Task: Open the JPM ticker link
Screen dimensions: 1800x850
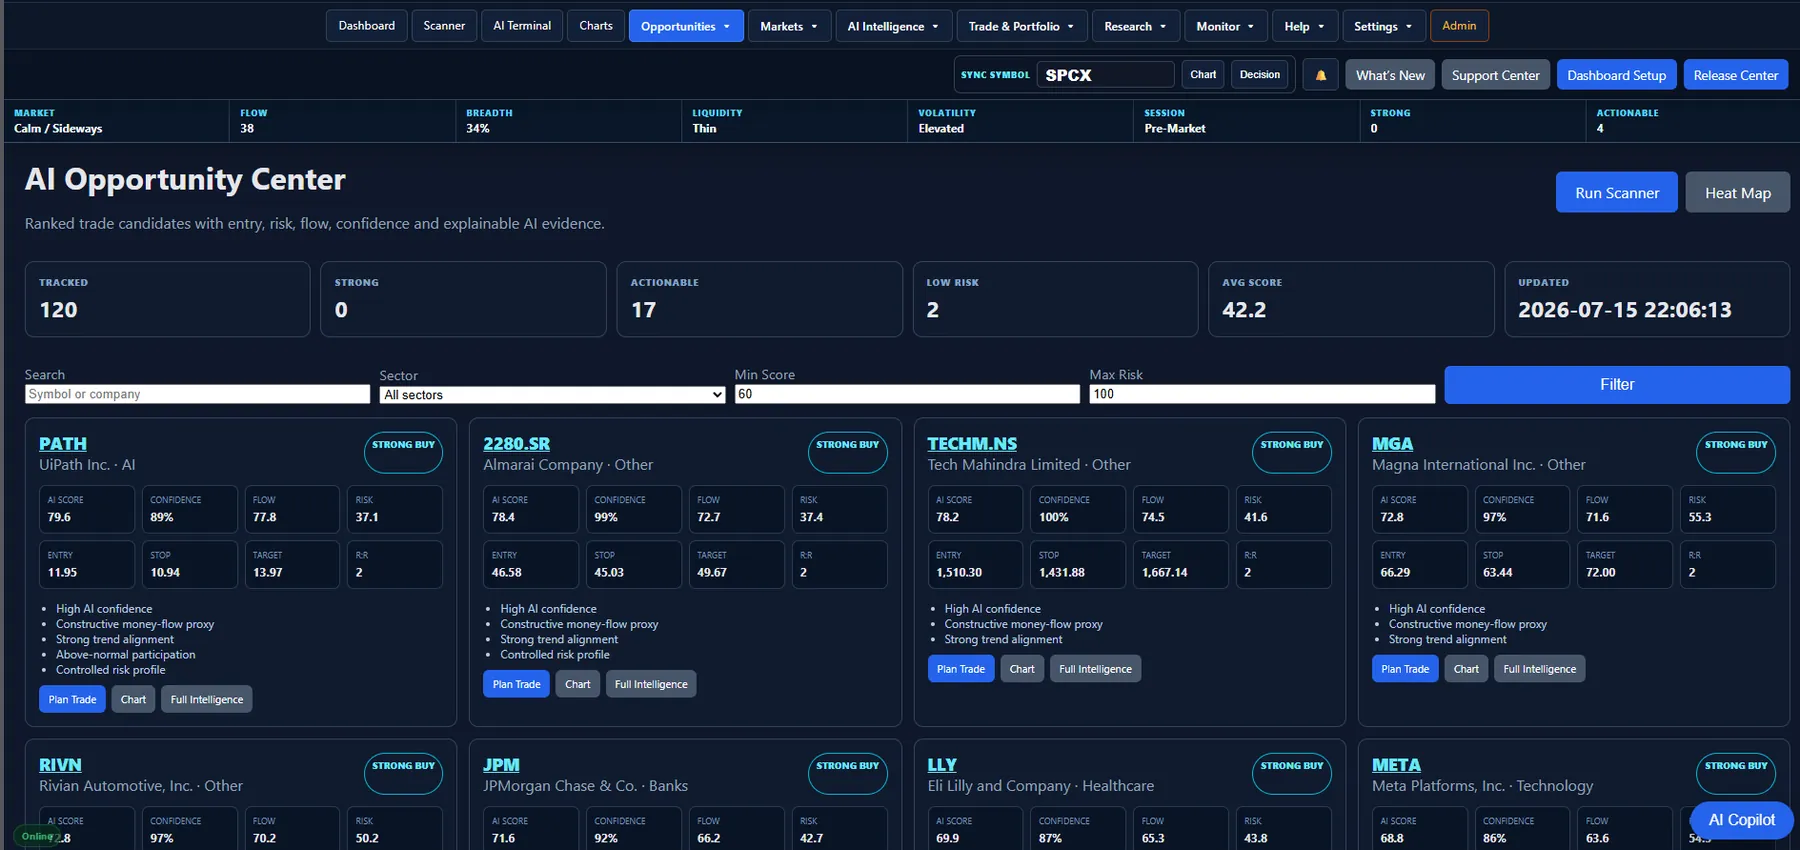Action: 501,765
